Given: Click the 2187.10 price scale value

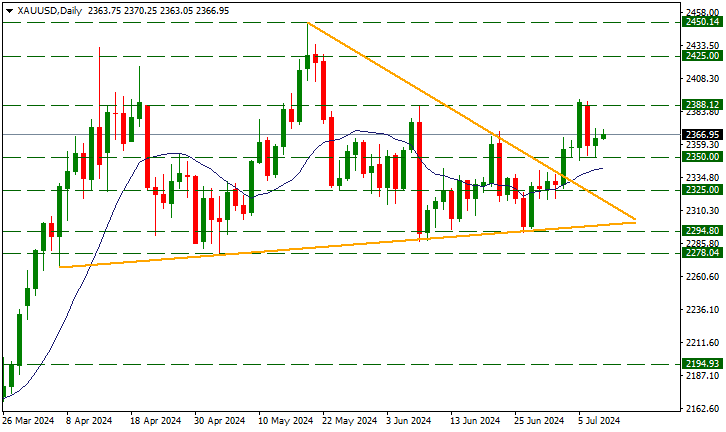Looking at the screenshot, I should pyautogui.click(x=702, y=376).
